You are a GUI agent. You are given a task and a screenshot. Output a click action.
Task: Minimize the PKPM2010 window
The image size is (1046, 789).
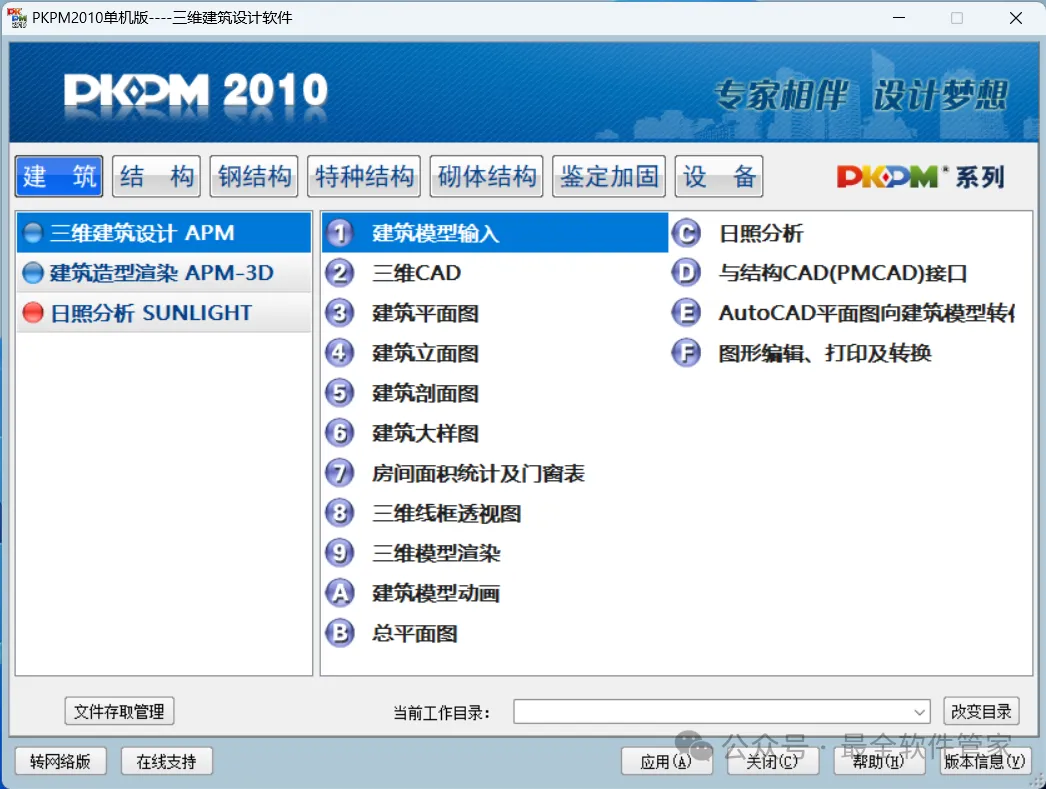tap(899, 18)
